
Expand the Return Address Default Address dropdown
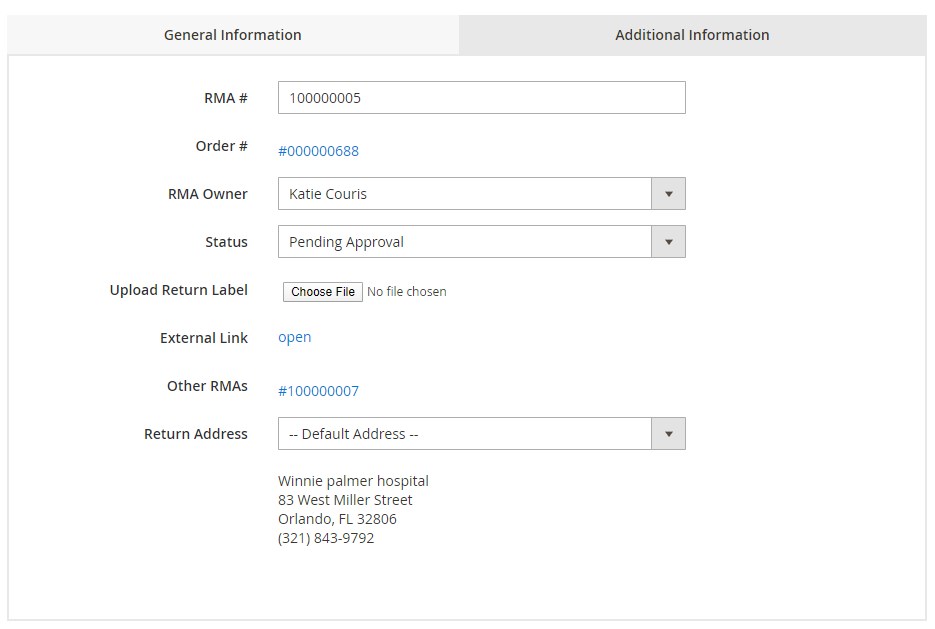(x=465, y=434)
